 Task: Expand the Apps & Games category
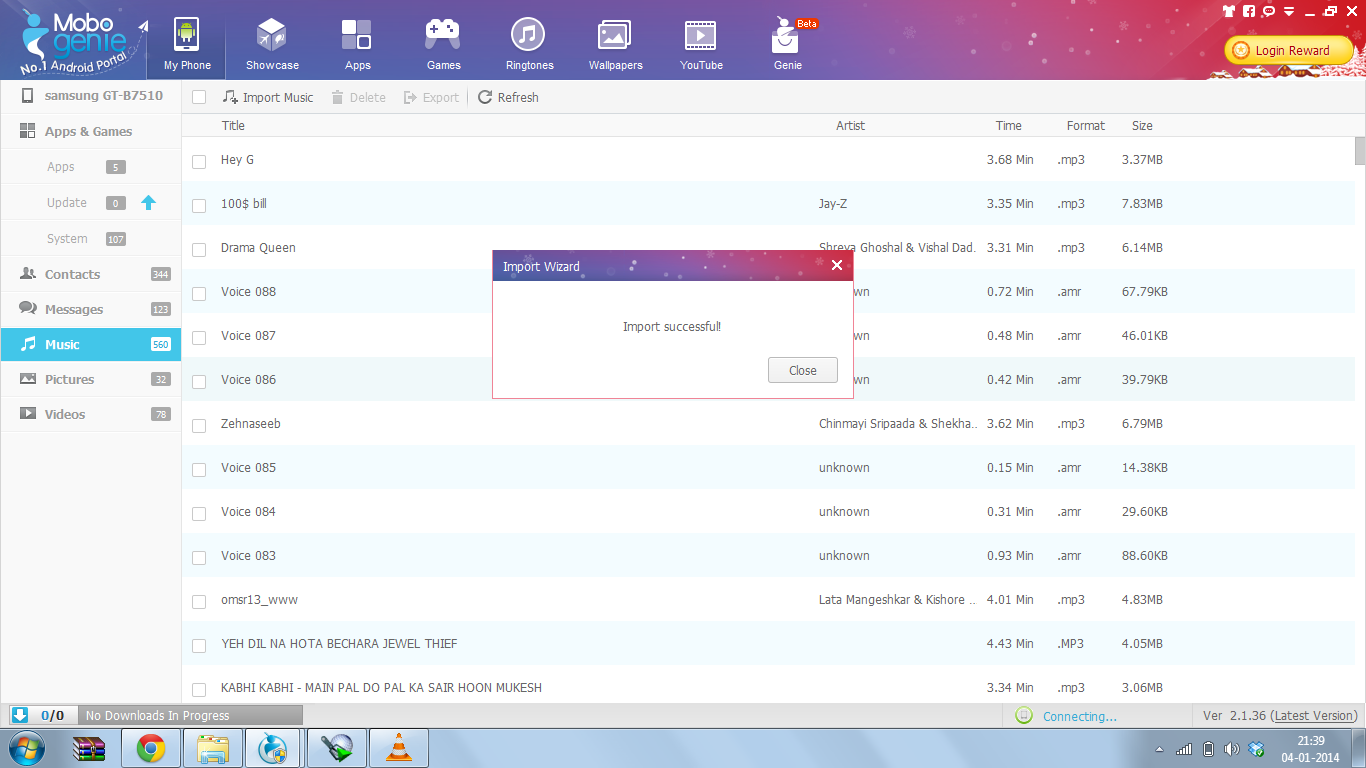(88, 132)
